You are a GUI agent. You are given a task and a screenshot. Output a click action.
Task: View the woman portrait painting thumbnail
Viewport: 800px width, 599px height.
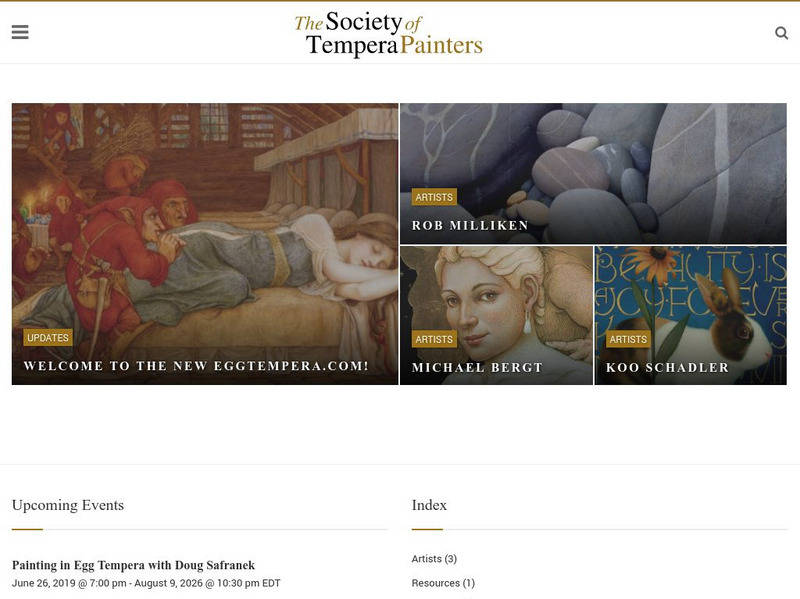point(496,290)
